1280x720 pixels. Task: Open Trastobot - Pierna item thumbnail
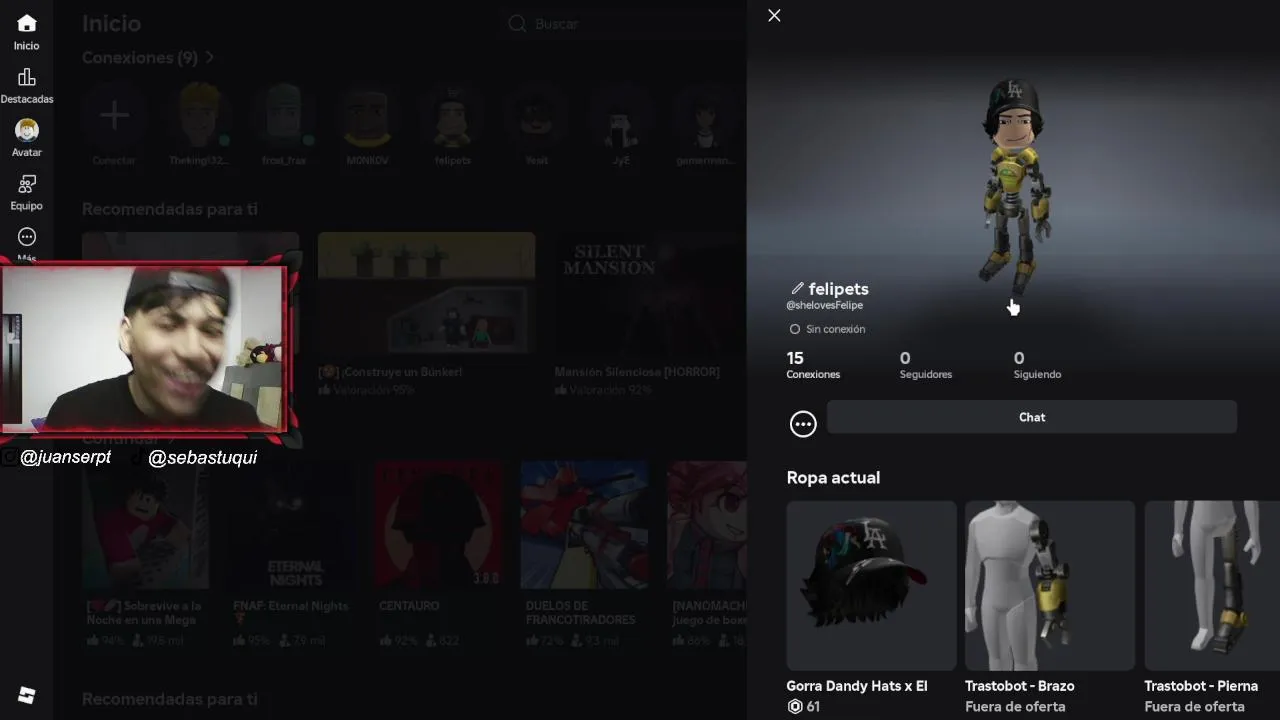pyautogui.click(x=1212, y=585)
